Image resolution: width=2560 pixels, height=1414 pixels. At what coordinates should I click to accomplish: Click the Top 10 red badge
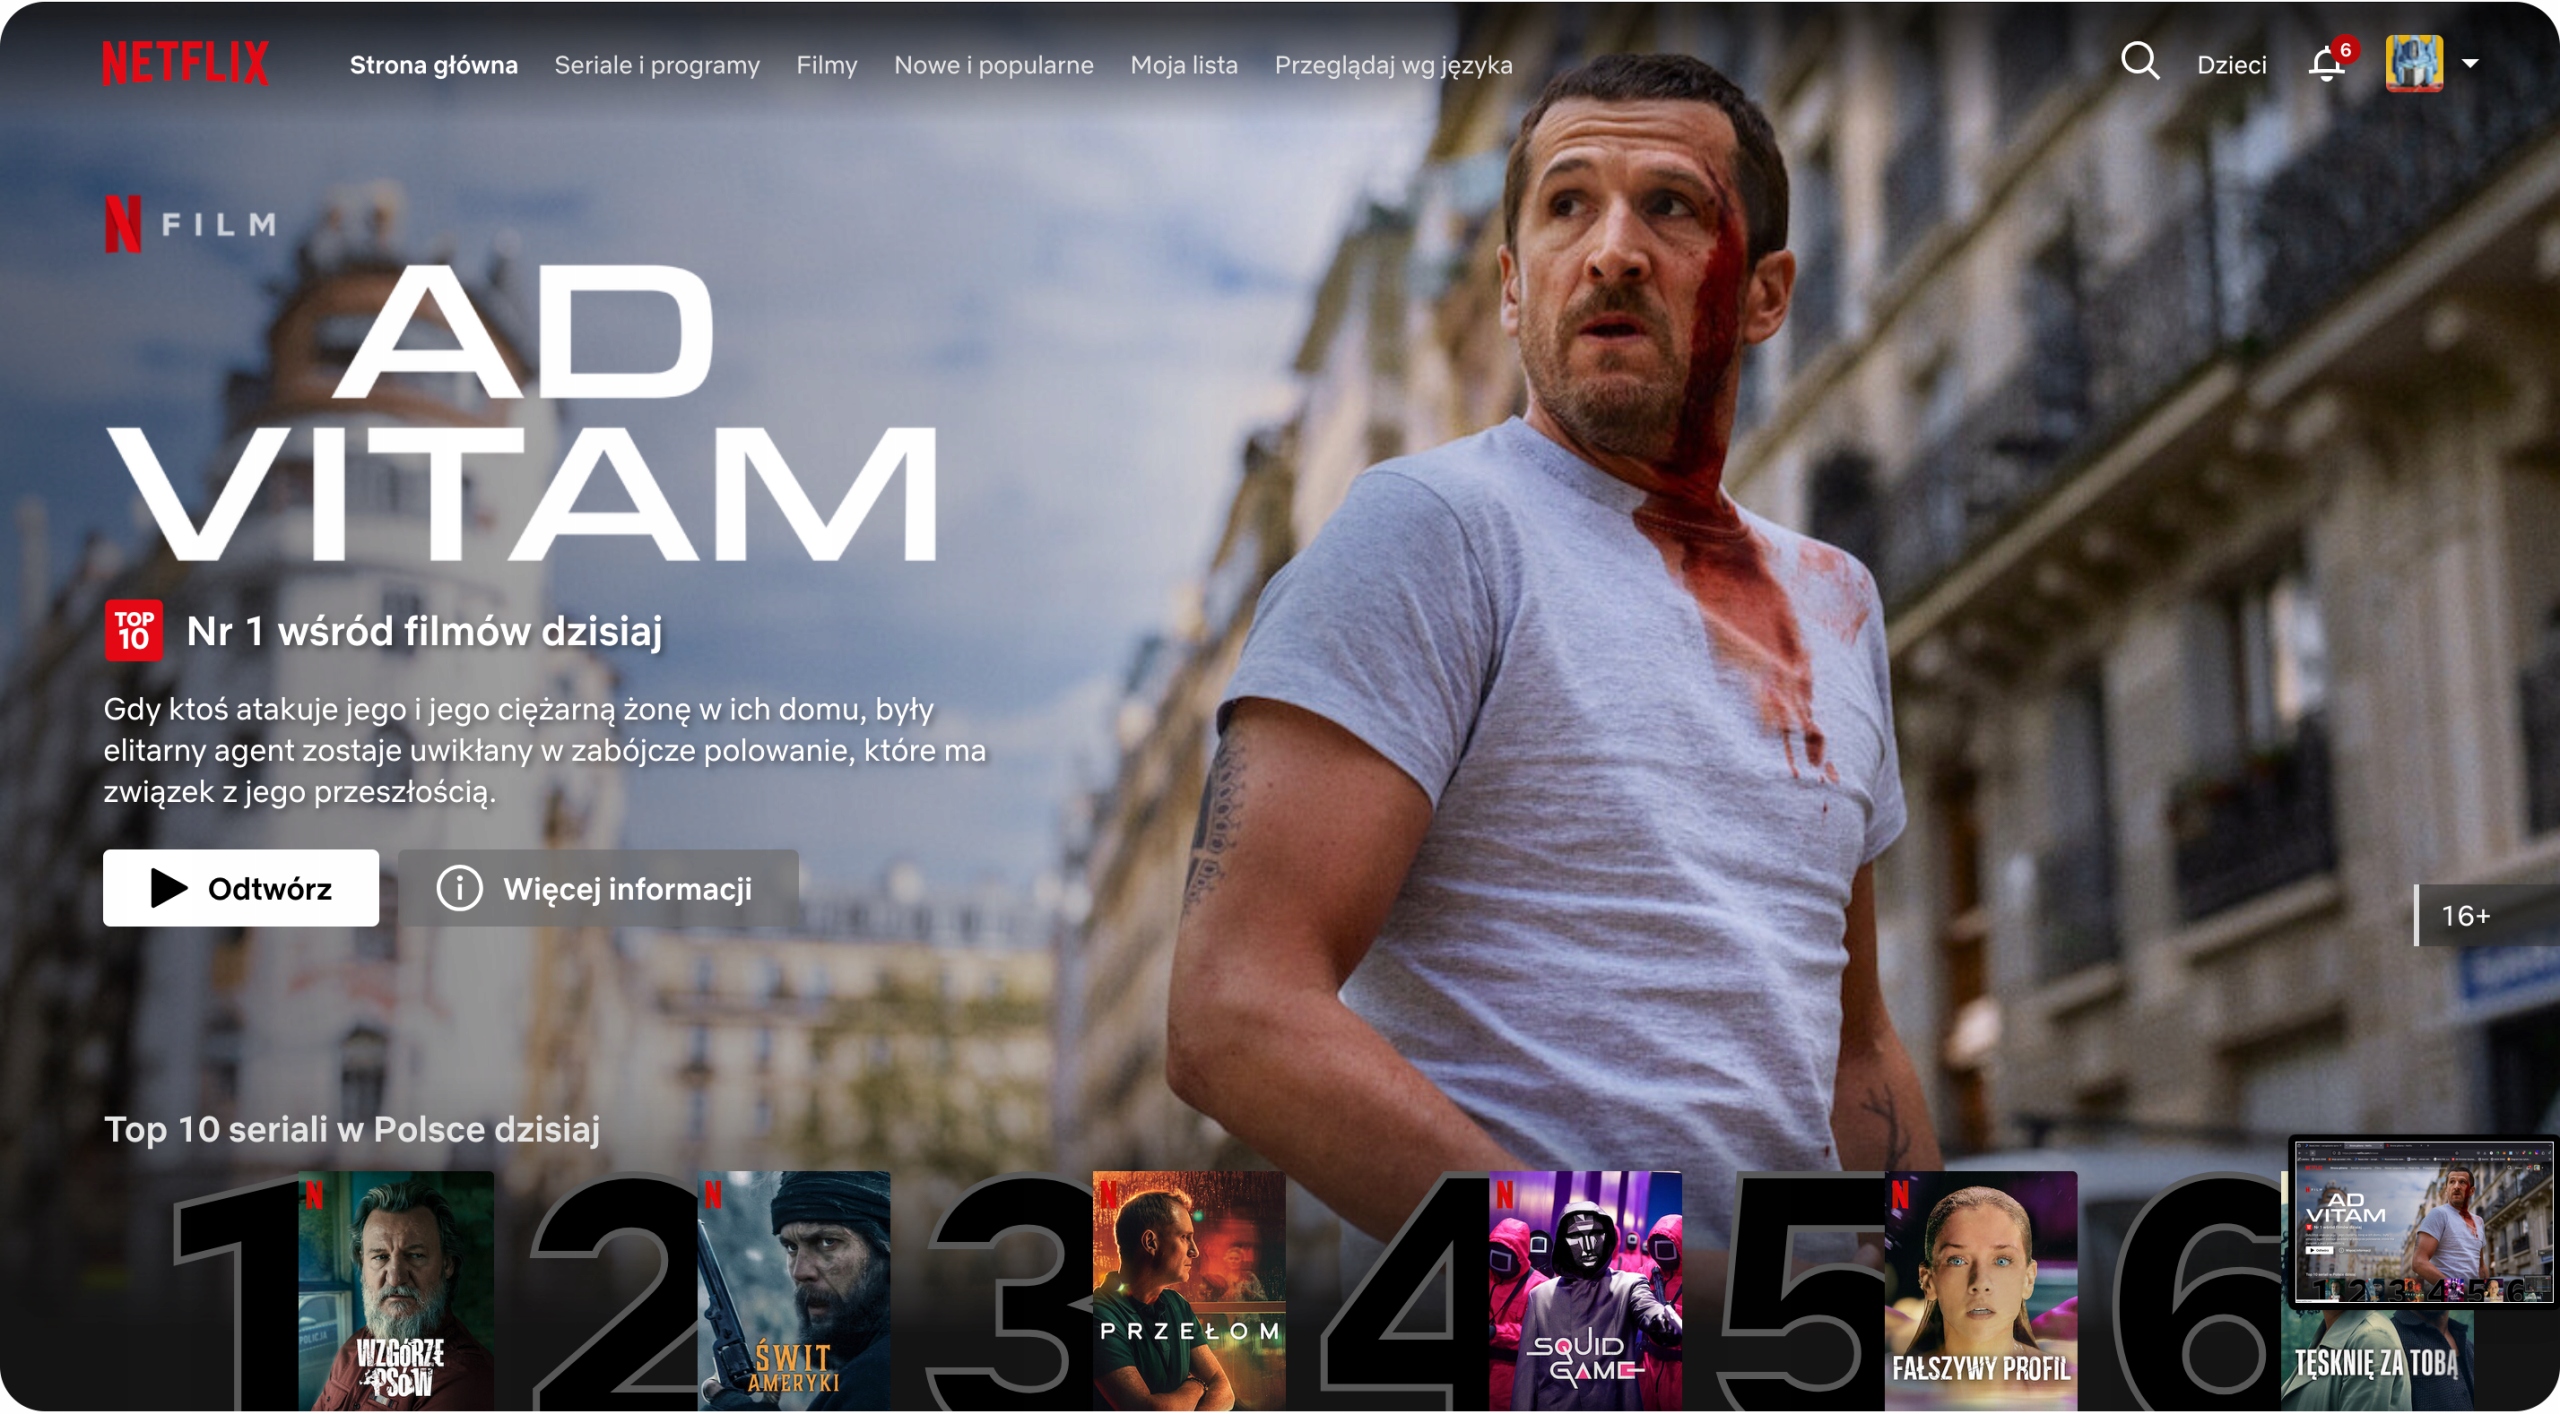point(134,631)
